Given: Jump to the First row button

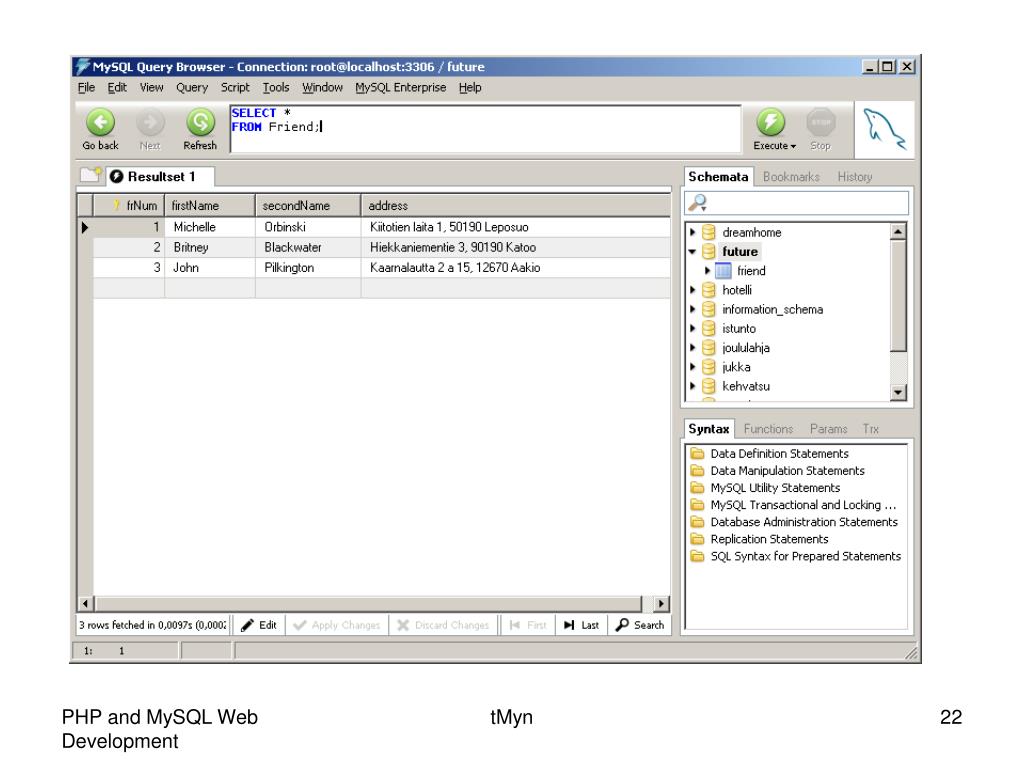Looking at the screenshot, I should (528, 625).
